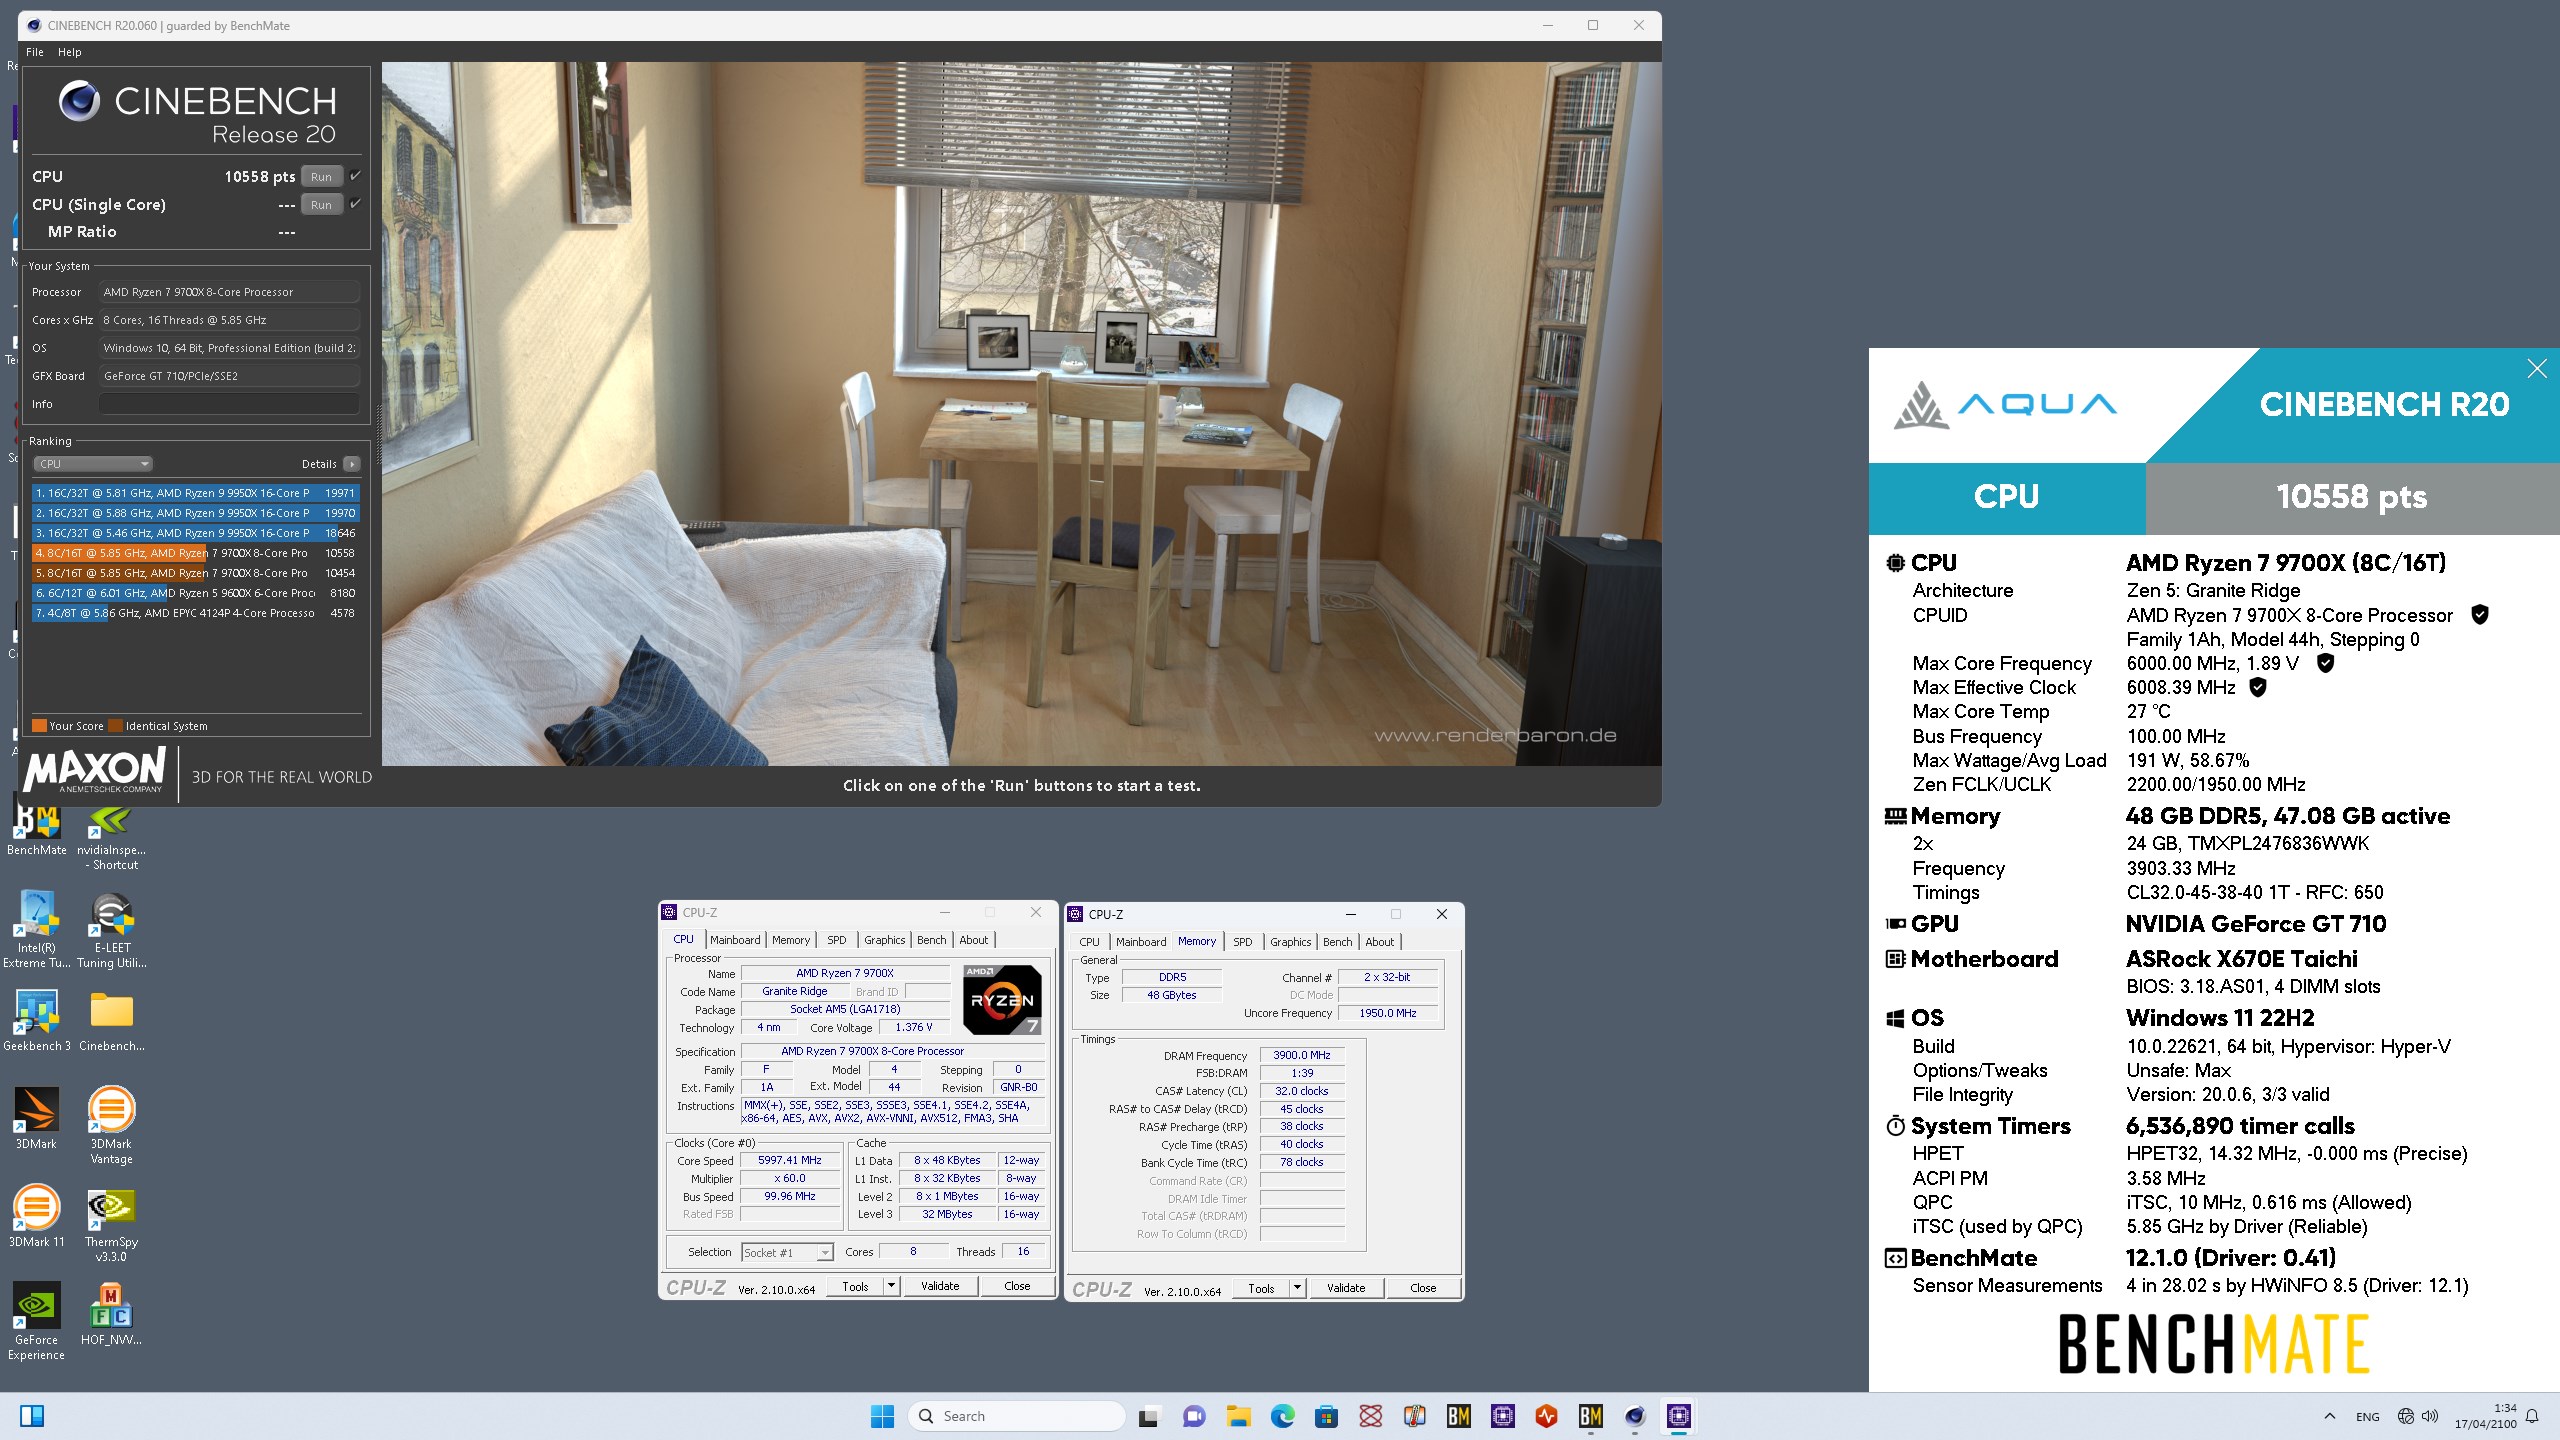Open the Cinebench Help menu
This screenshot has width=2560, height=1440.
pyautogui.click(x=69, y=52)
